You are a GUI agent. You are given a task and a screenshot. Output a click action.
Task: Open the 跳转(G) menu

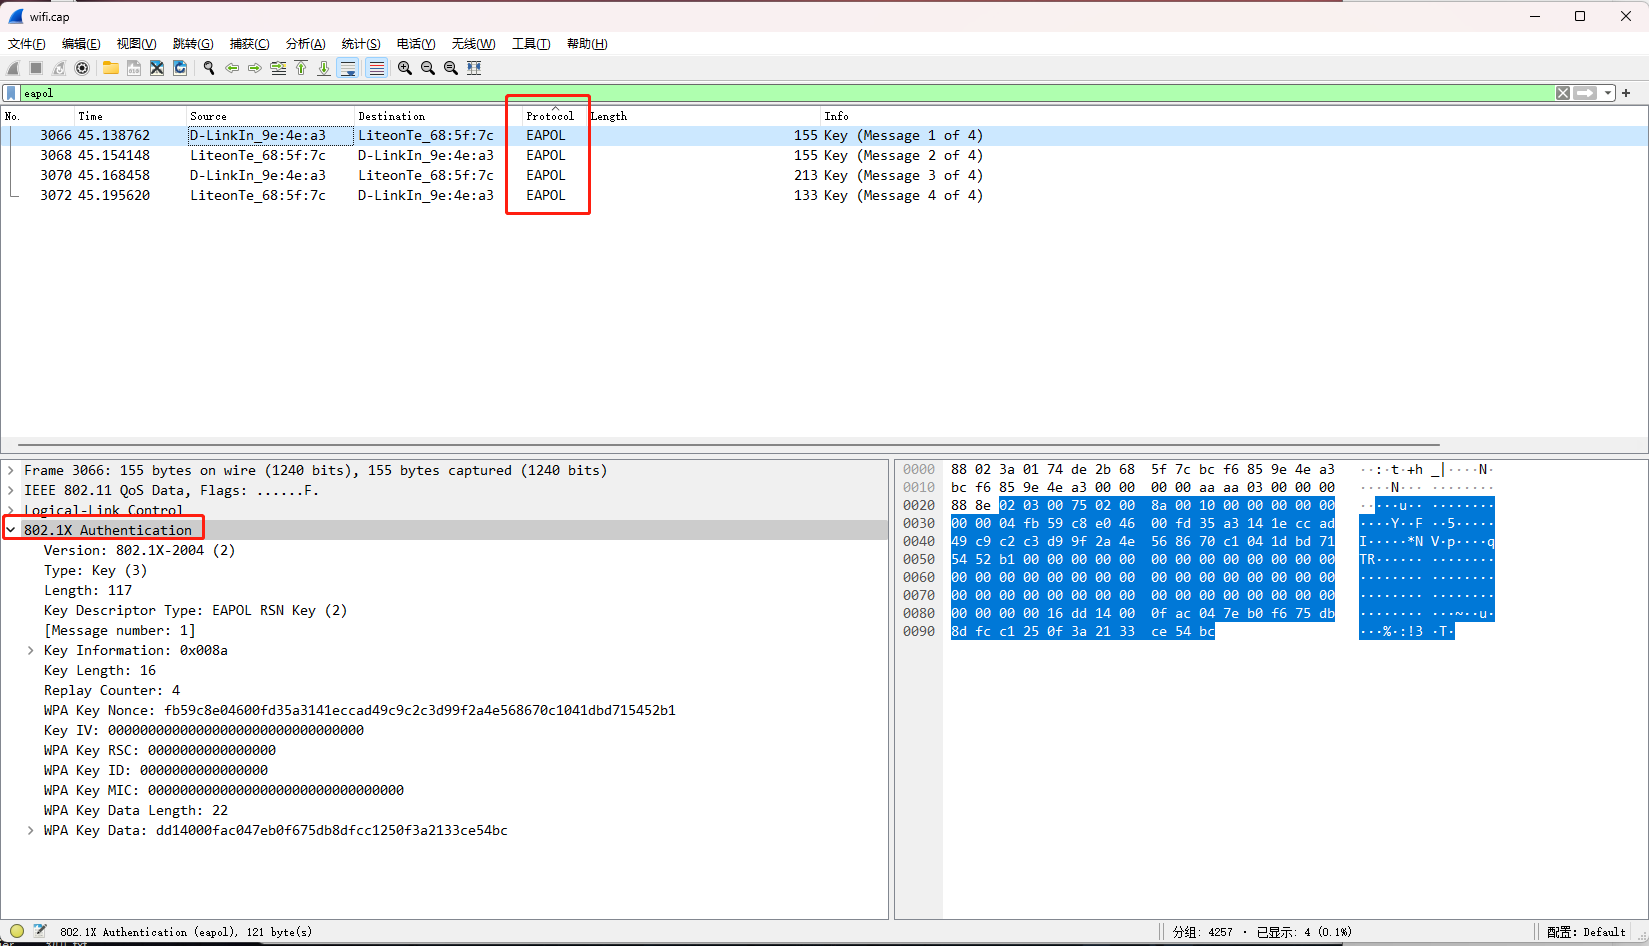click(193, 44)
